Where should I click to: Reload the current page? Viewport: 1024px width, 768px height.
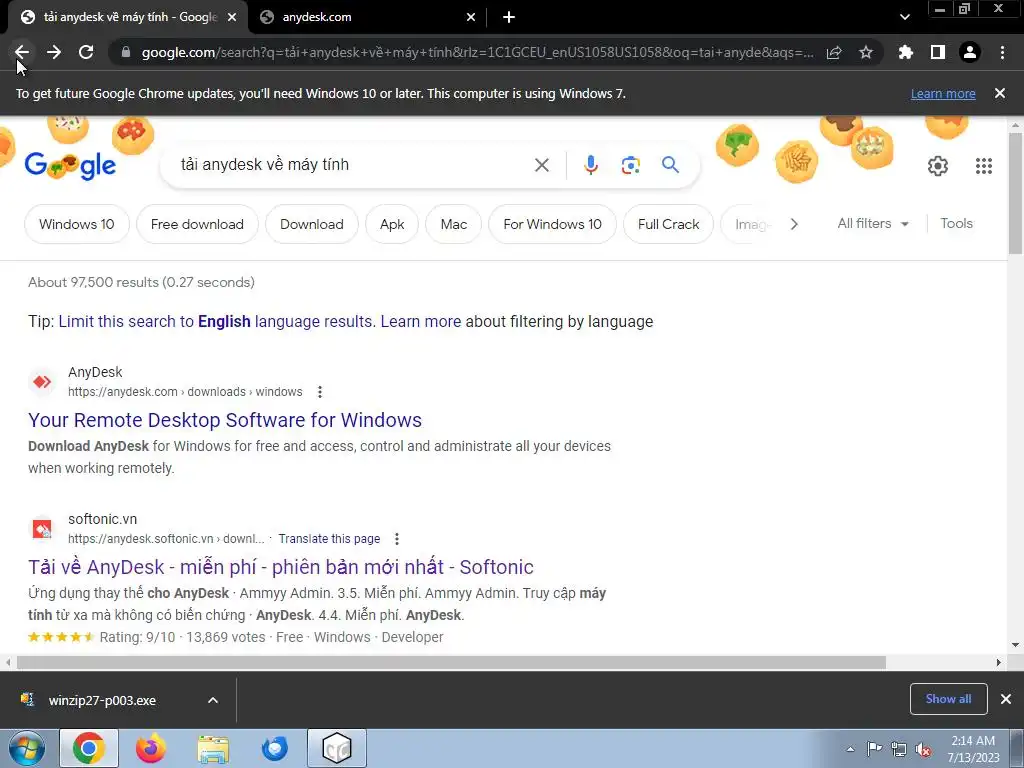(x=86, y=52)
